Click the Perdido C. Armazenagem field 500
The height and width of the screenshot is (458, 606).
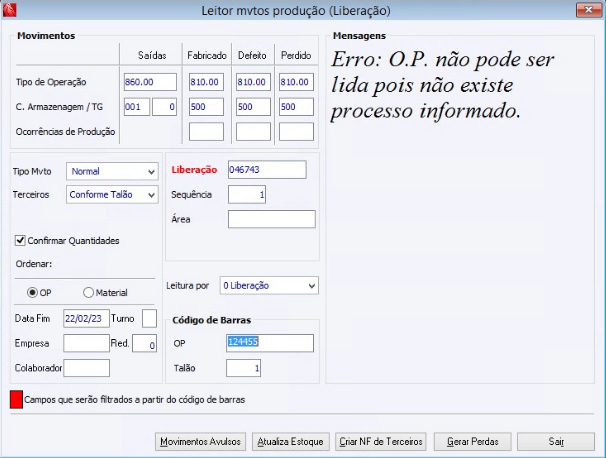click(x=296, y=107)
